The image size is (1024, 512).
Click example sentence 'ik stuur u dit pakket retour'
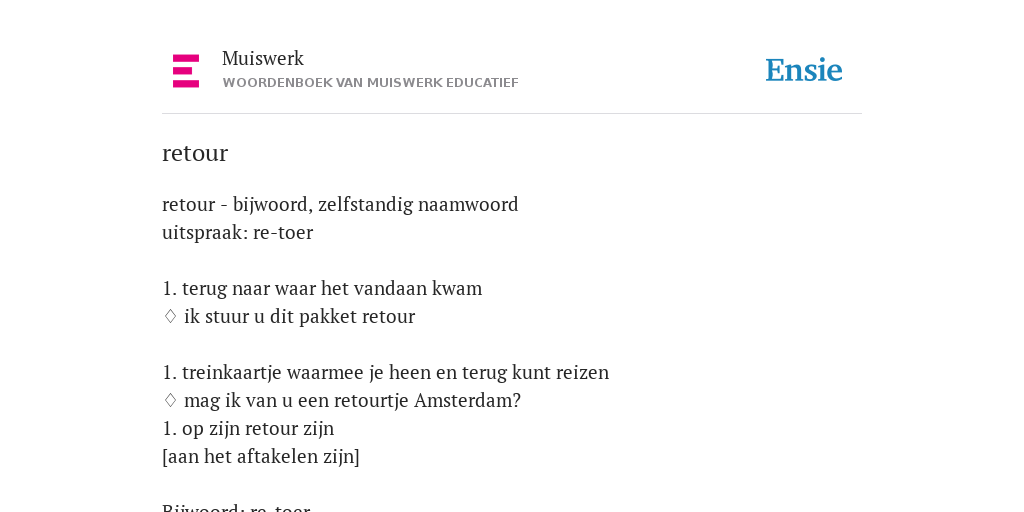[299, 316]
